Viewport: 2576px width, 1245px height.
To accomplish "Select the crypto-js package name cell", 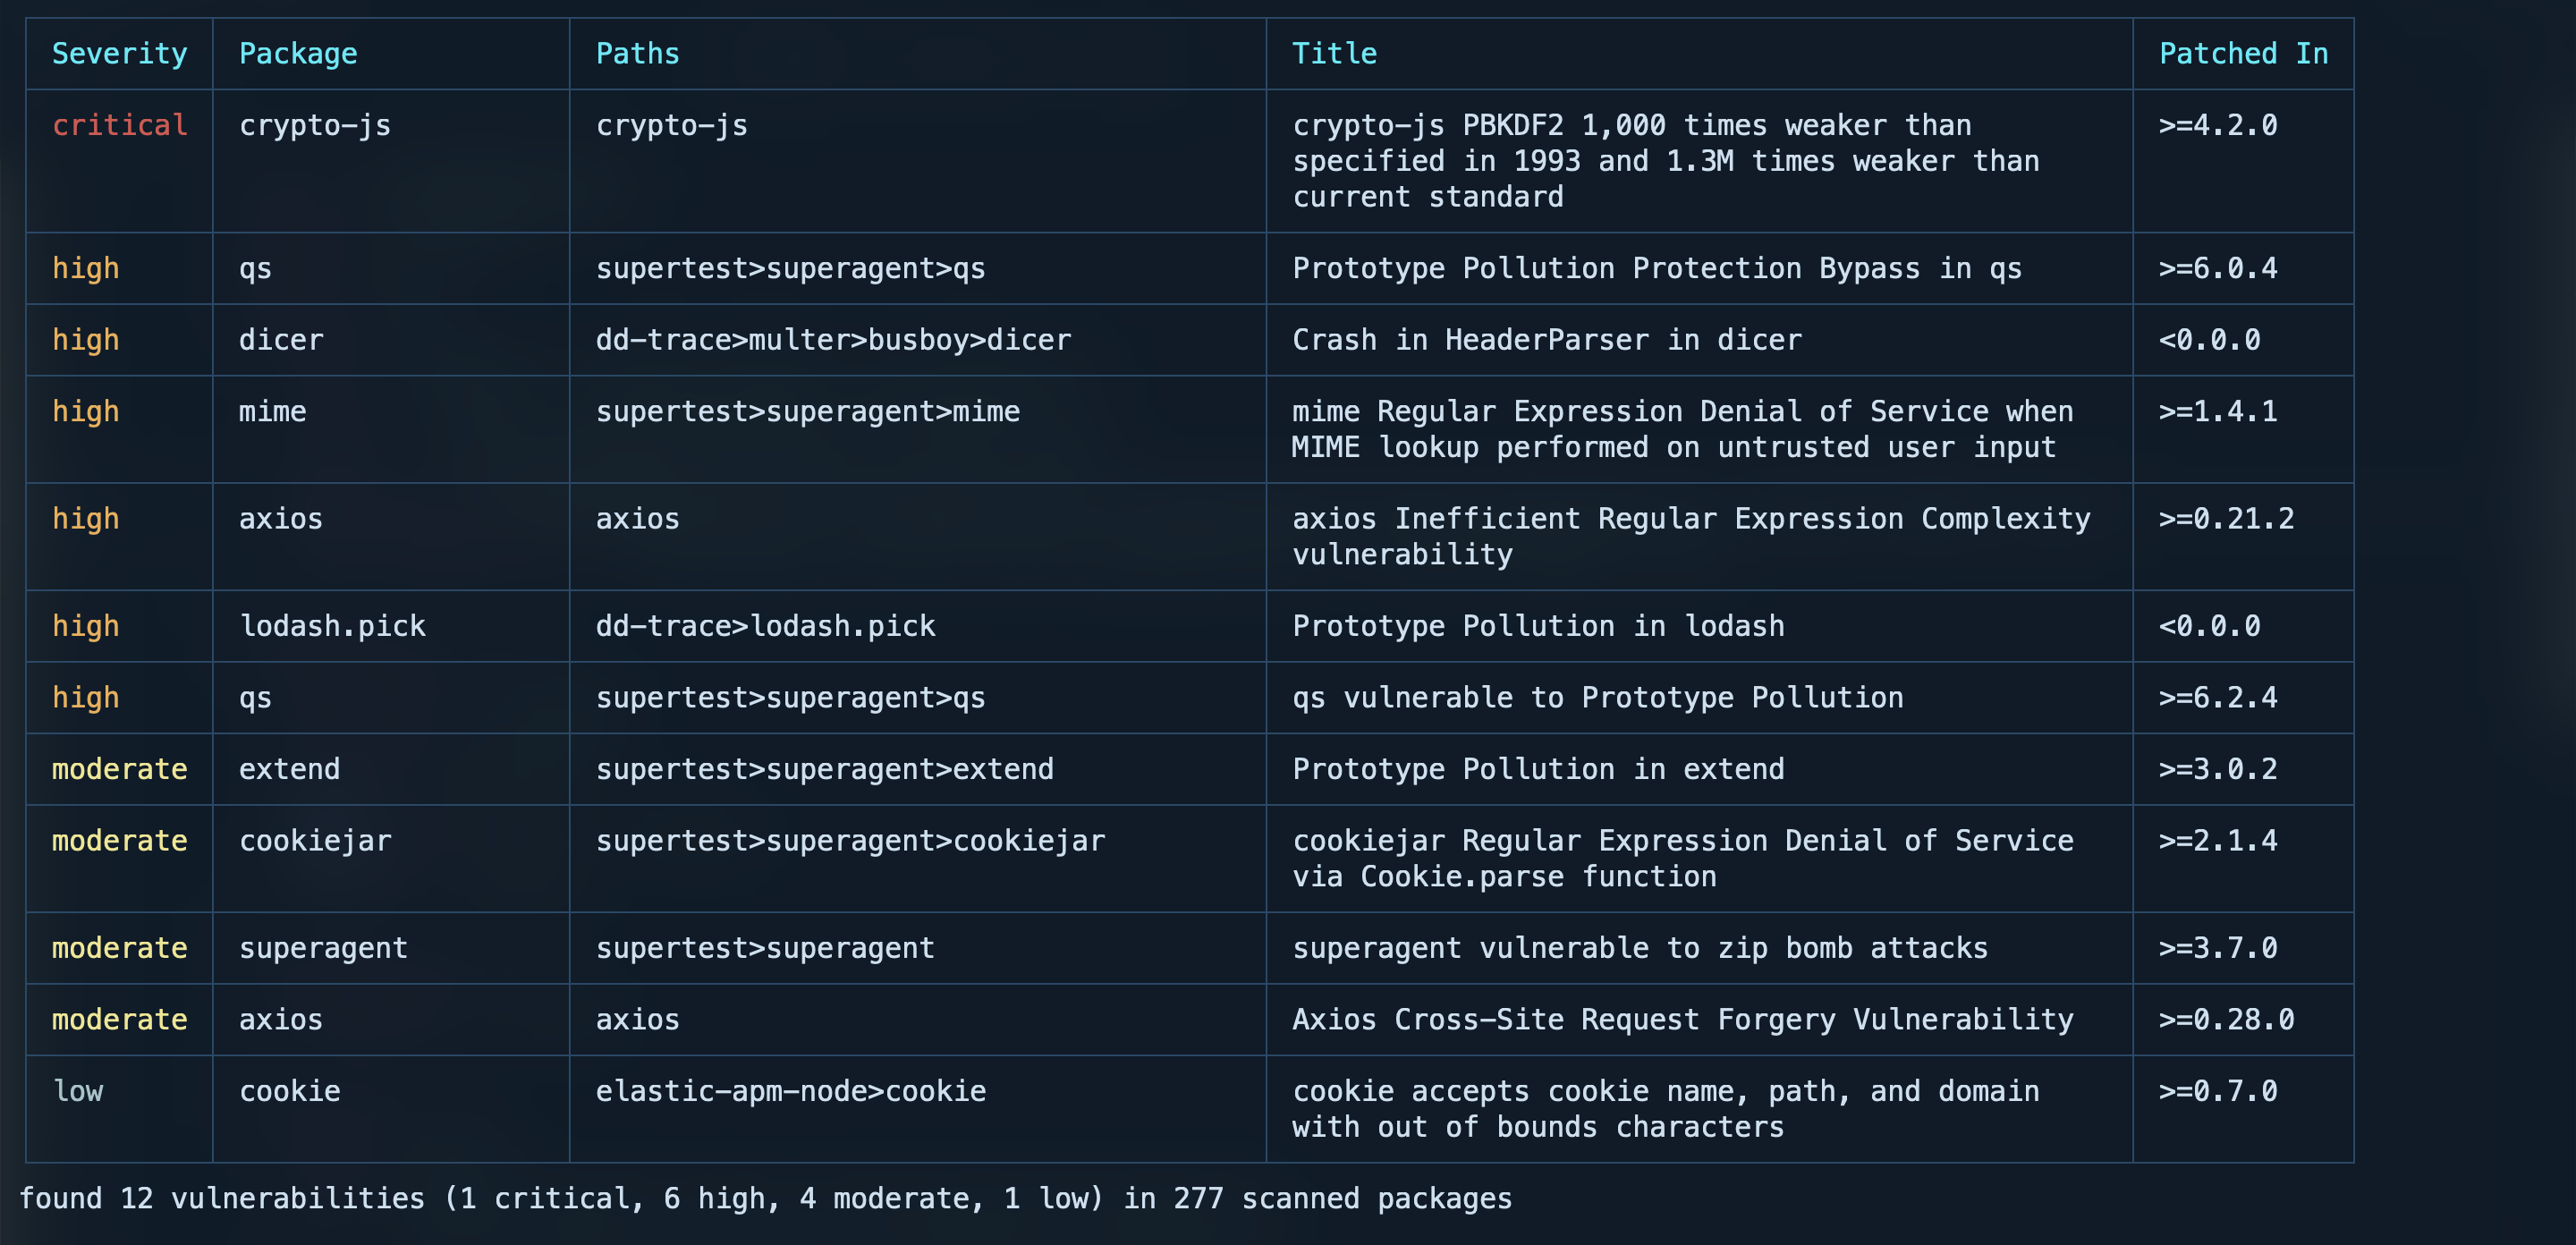I will [x=314, y=126].
